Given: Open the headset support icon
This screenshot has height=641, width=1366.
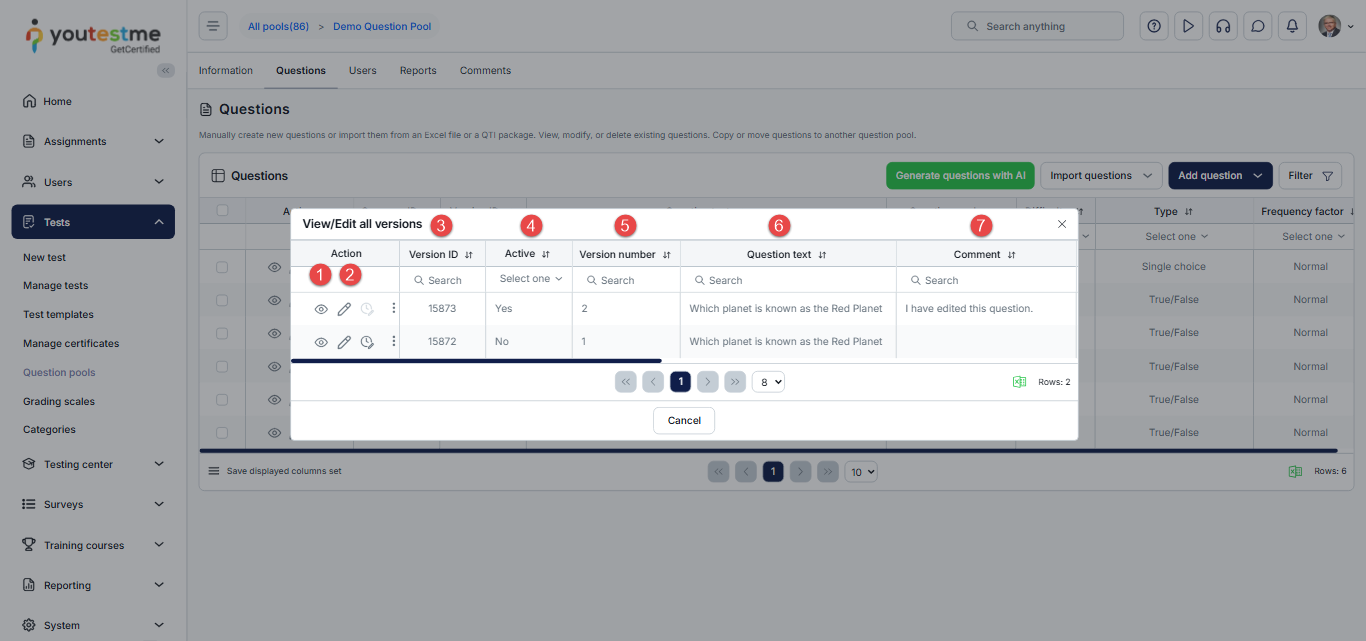Looking at the screenshot, I should (x=1223, y=26).
